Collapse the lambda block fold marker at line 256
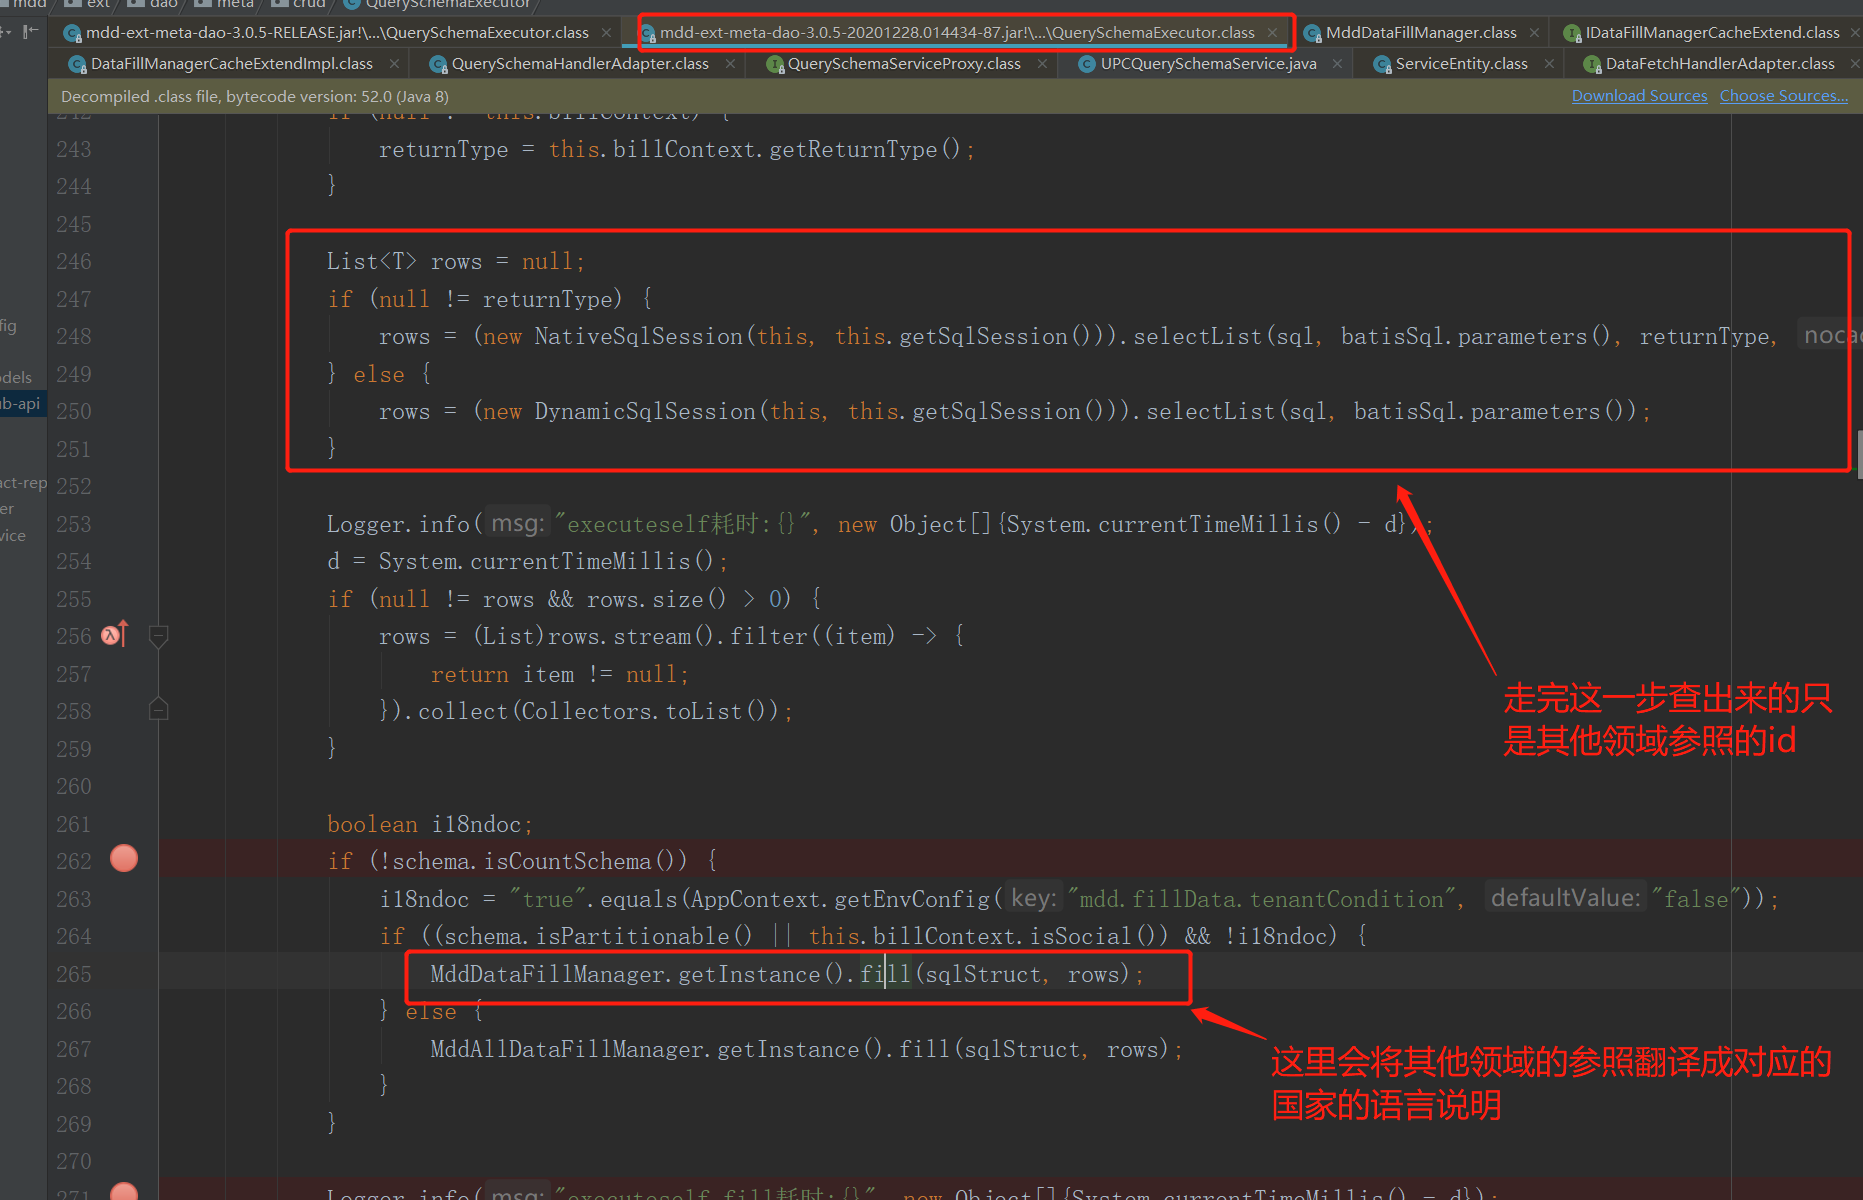Screen dimensions: 1863x1200 tap(158, 636)
